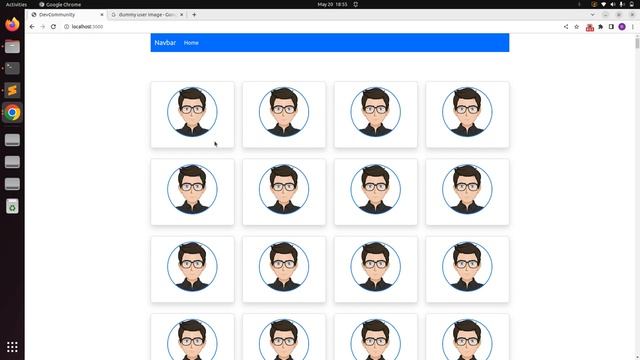Open the red extension icon in toolbar
Image resolution: width=640 pixels, height=360 pixels.
click(x=590, y=27)
